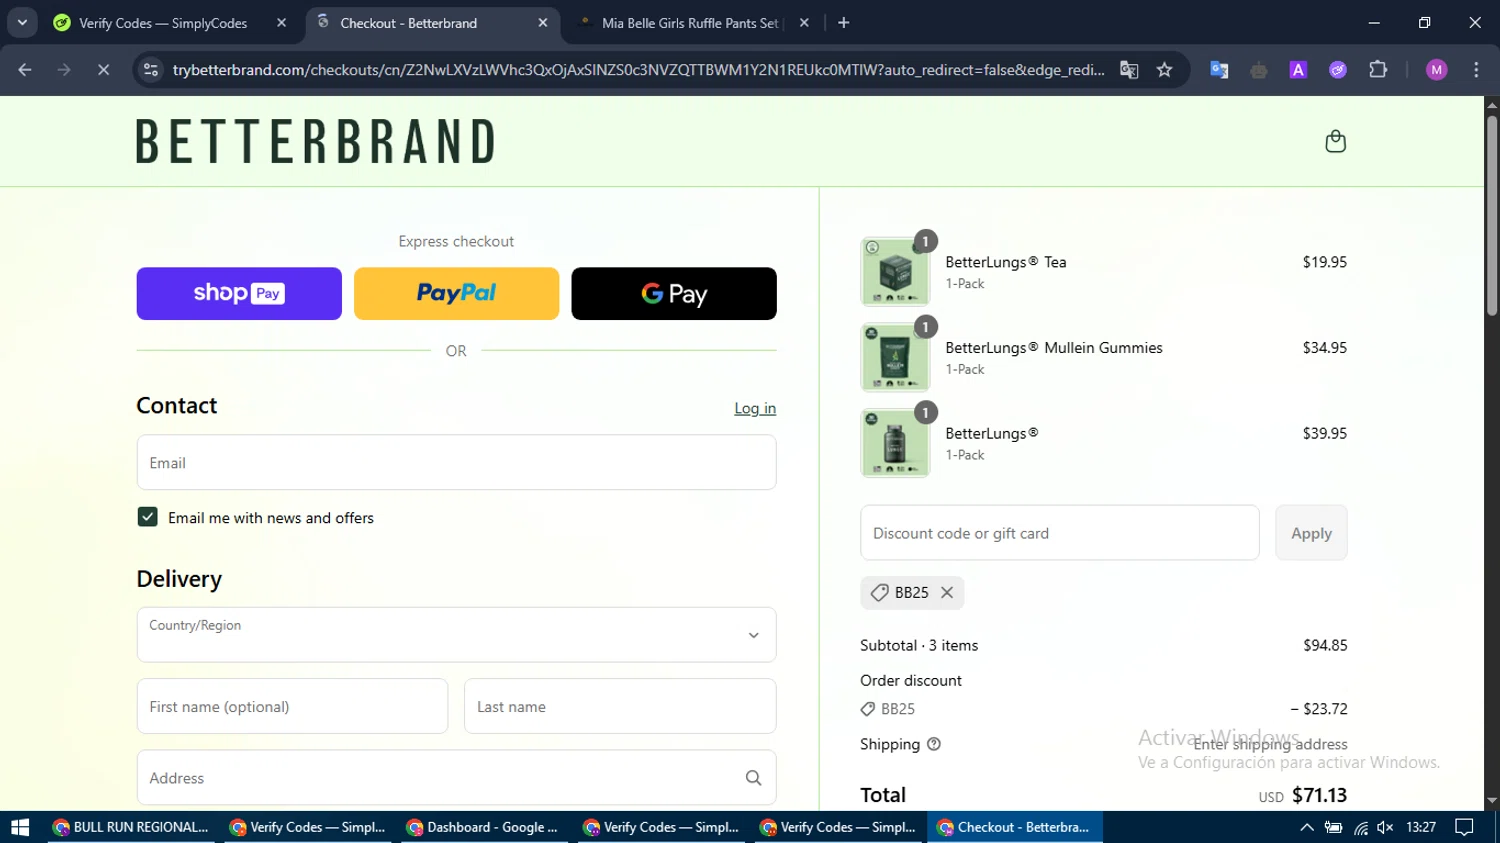Expand the Country/Region dropdown
Image resolution: width=1500 pixels, height=843 pixels.
click(456, 635)
